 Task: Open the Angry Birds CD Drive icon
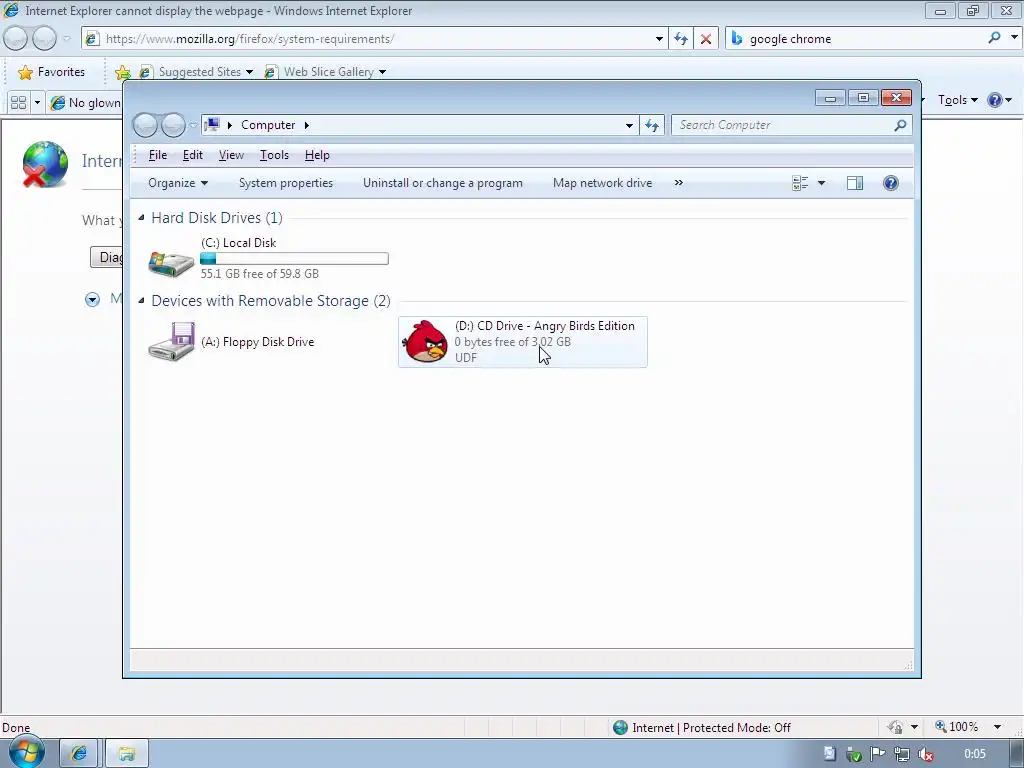(425, 342)
